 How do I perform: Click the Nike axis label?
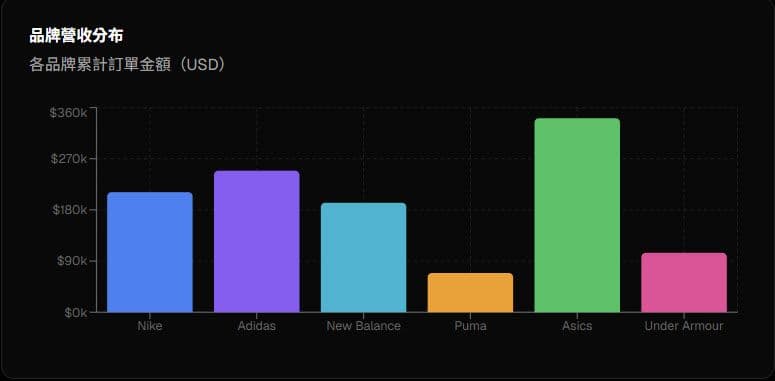(150, 326)
